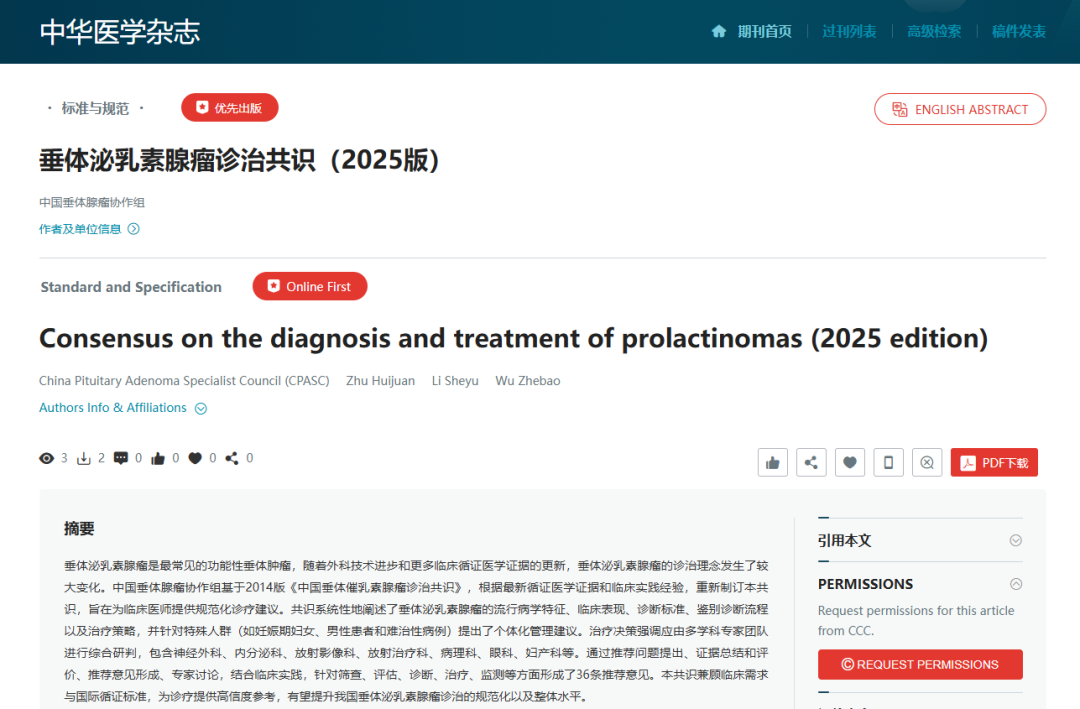
Task: Click the share icon button
Action: 811,462
